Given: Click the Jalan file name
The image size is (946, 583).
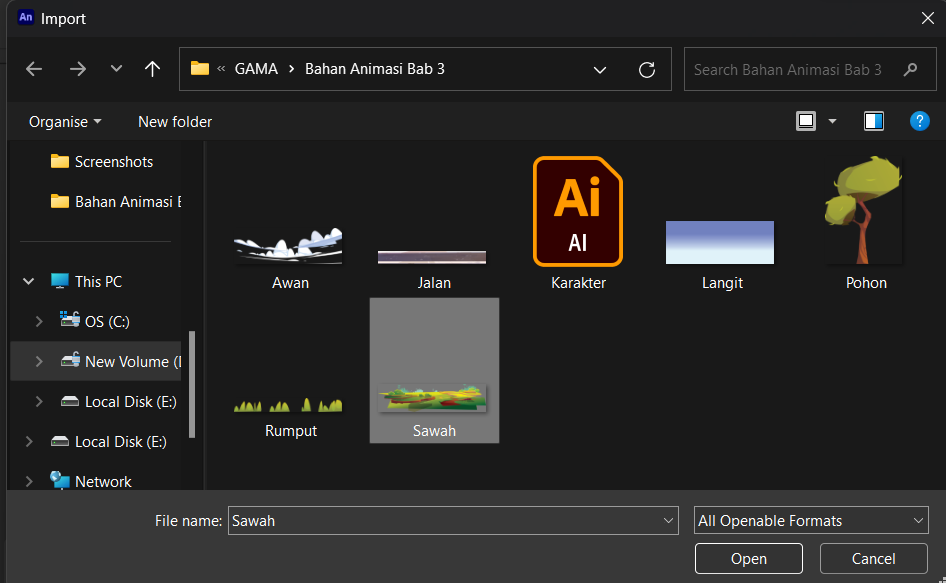Looking at the screenshot, I should click(x=434, y=283).
